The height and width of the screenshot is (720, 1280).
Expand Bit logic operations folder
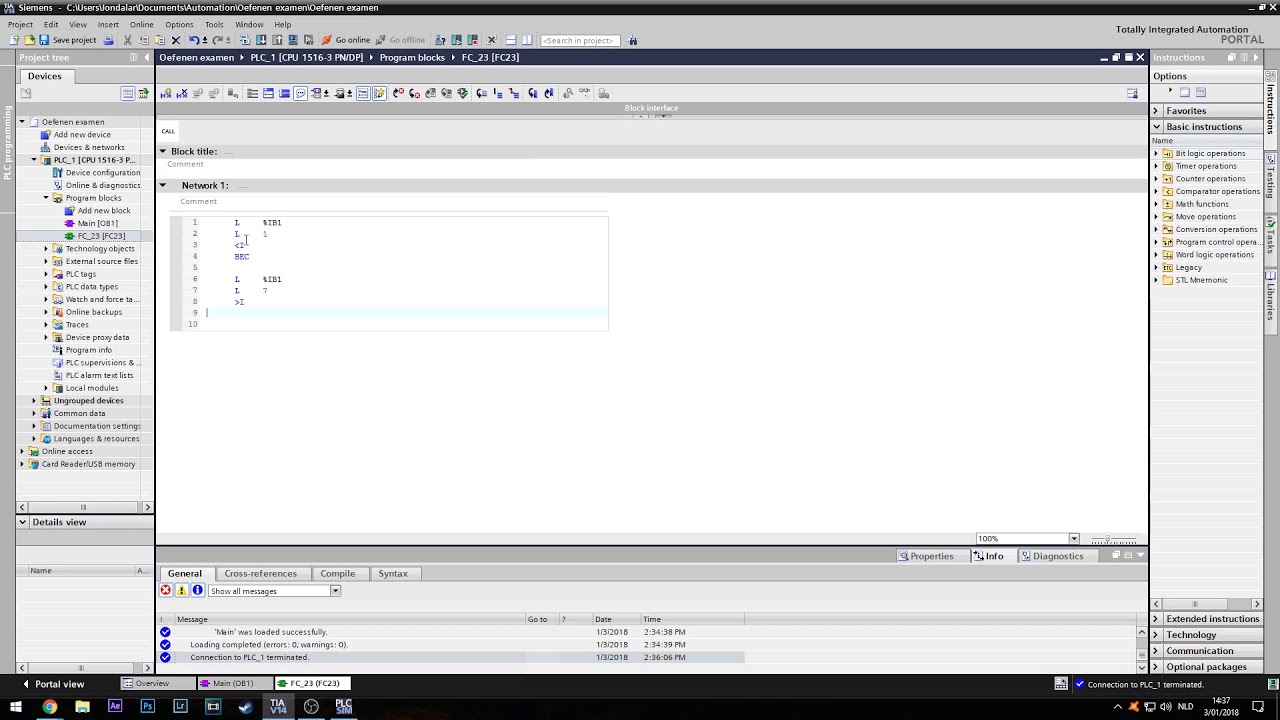point(1157,154)
